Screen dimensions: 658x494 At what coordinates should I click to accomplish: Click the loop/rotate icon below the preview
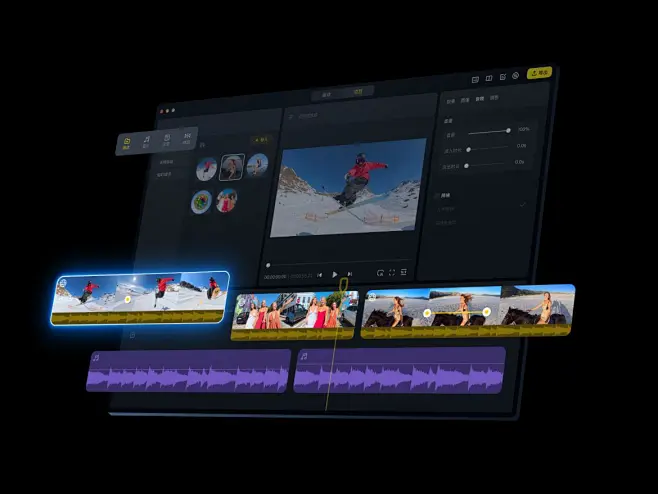coord(380,272)
